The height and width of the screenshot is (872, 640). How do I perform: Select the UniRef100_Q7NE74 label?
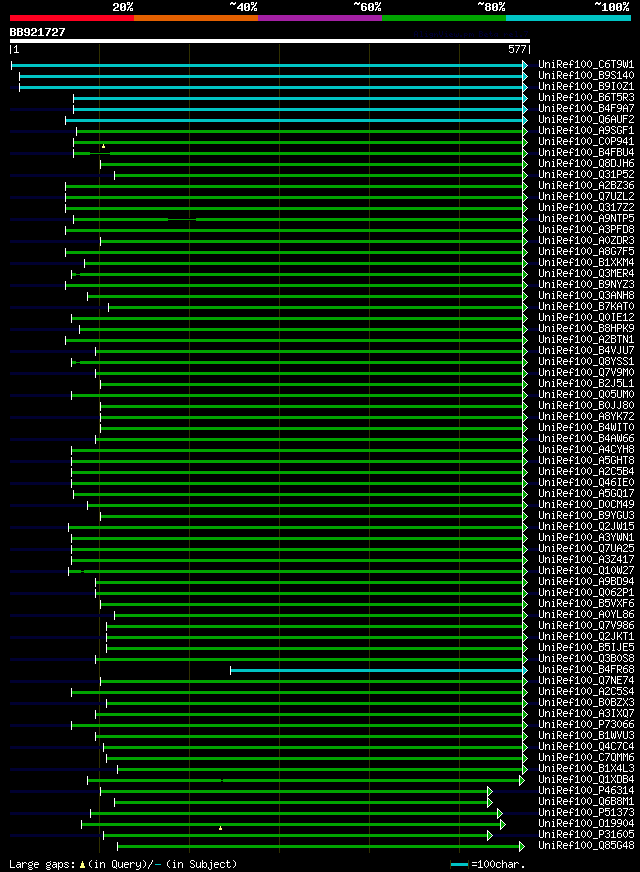pyautogui.click(x=586, y=681)
